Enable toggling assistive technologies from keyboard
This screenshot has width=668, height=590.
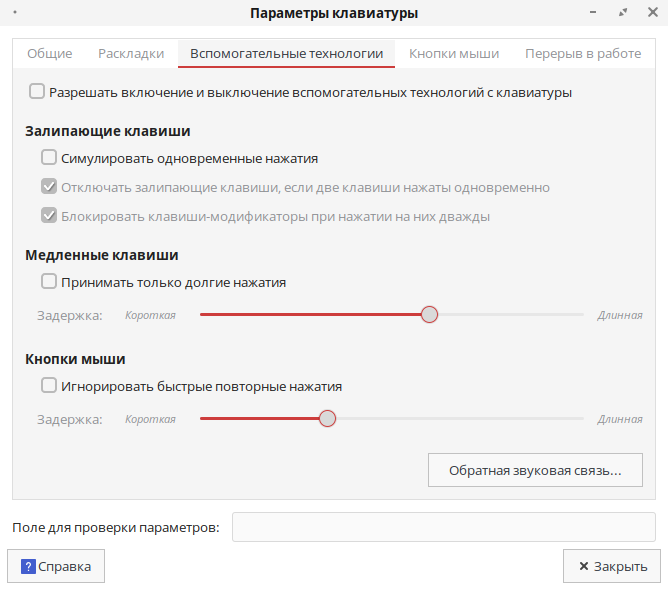[x=37, y=92]
